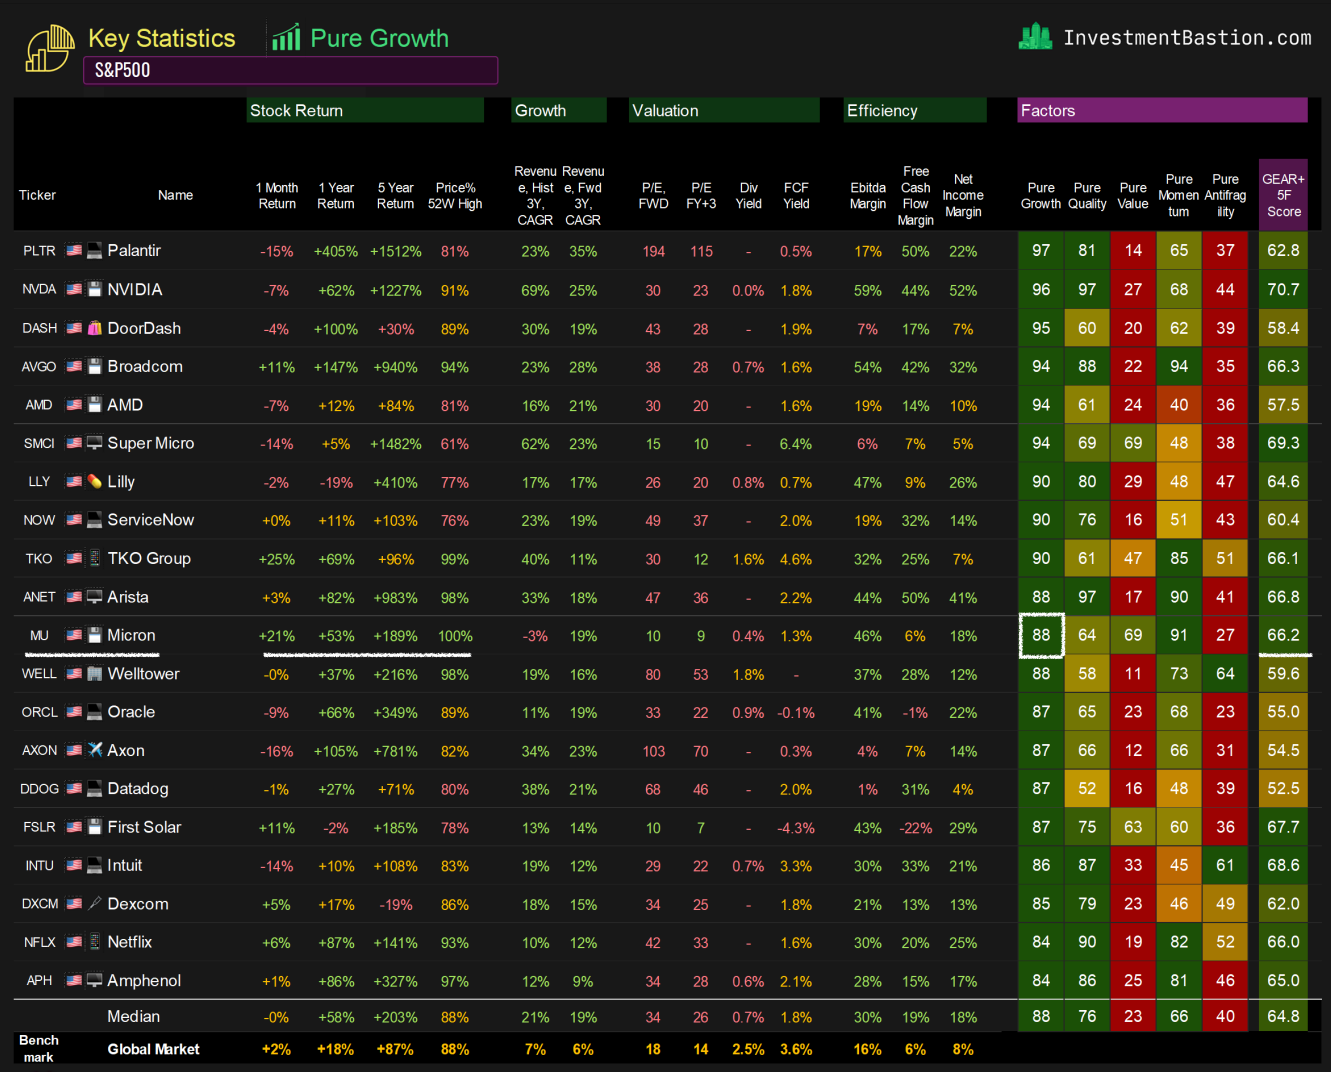Click the Super Micro company name
Image resolution: width=1331 pixels, height=1072 pixels.
point(151,443)
